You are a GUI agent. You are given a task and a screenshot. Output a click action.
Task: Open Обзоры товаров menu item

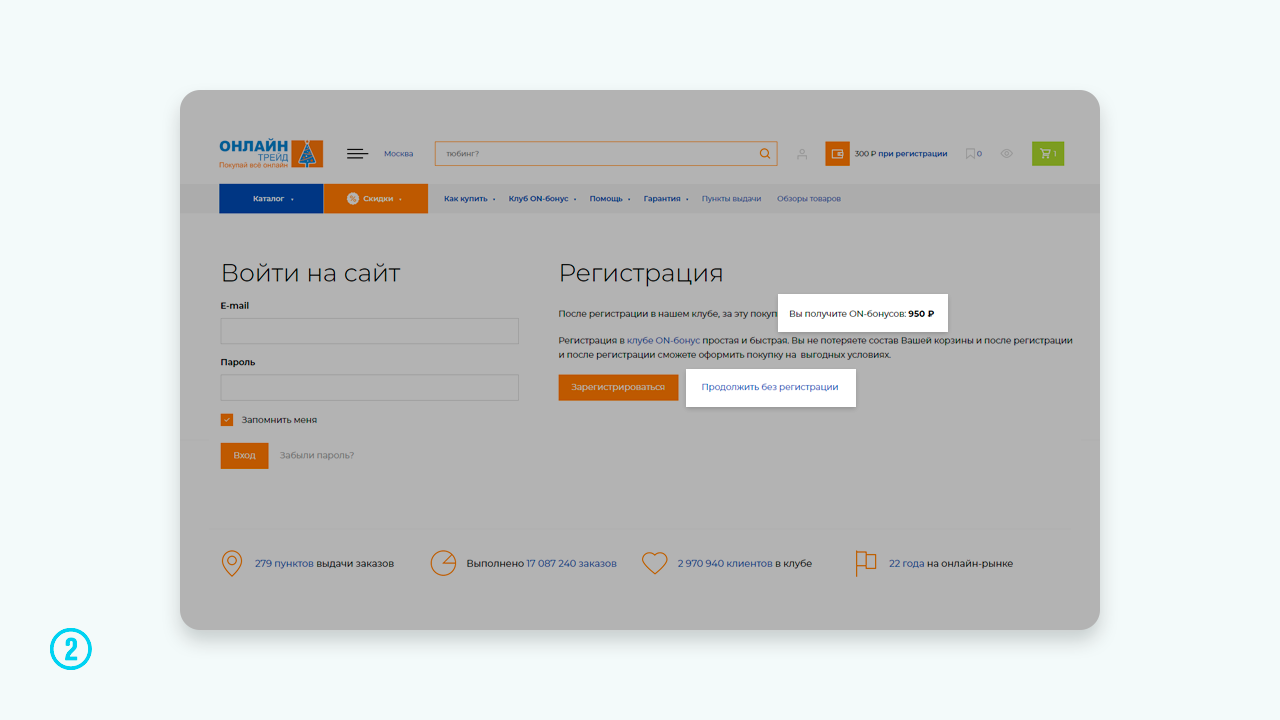click(x=809, y=198)
